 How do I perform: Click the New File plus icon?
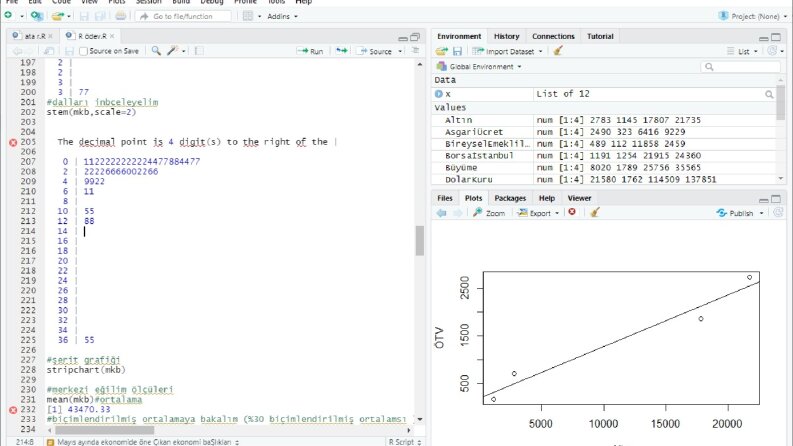pyautogui.click(x=8, y=16)
